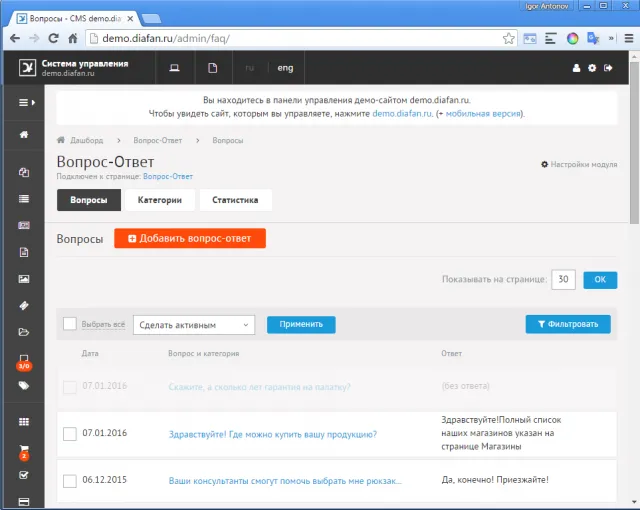Open question about consultants choosing backpack
Image resolution: width=640 pixels, height=510 pixels.
[285, 481]
